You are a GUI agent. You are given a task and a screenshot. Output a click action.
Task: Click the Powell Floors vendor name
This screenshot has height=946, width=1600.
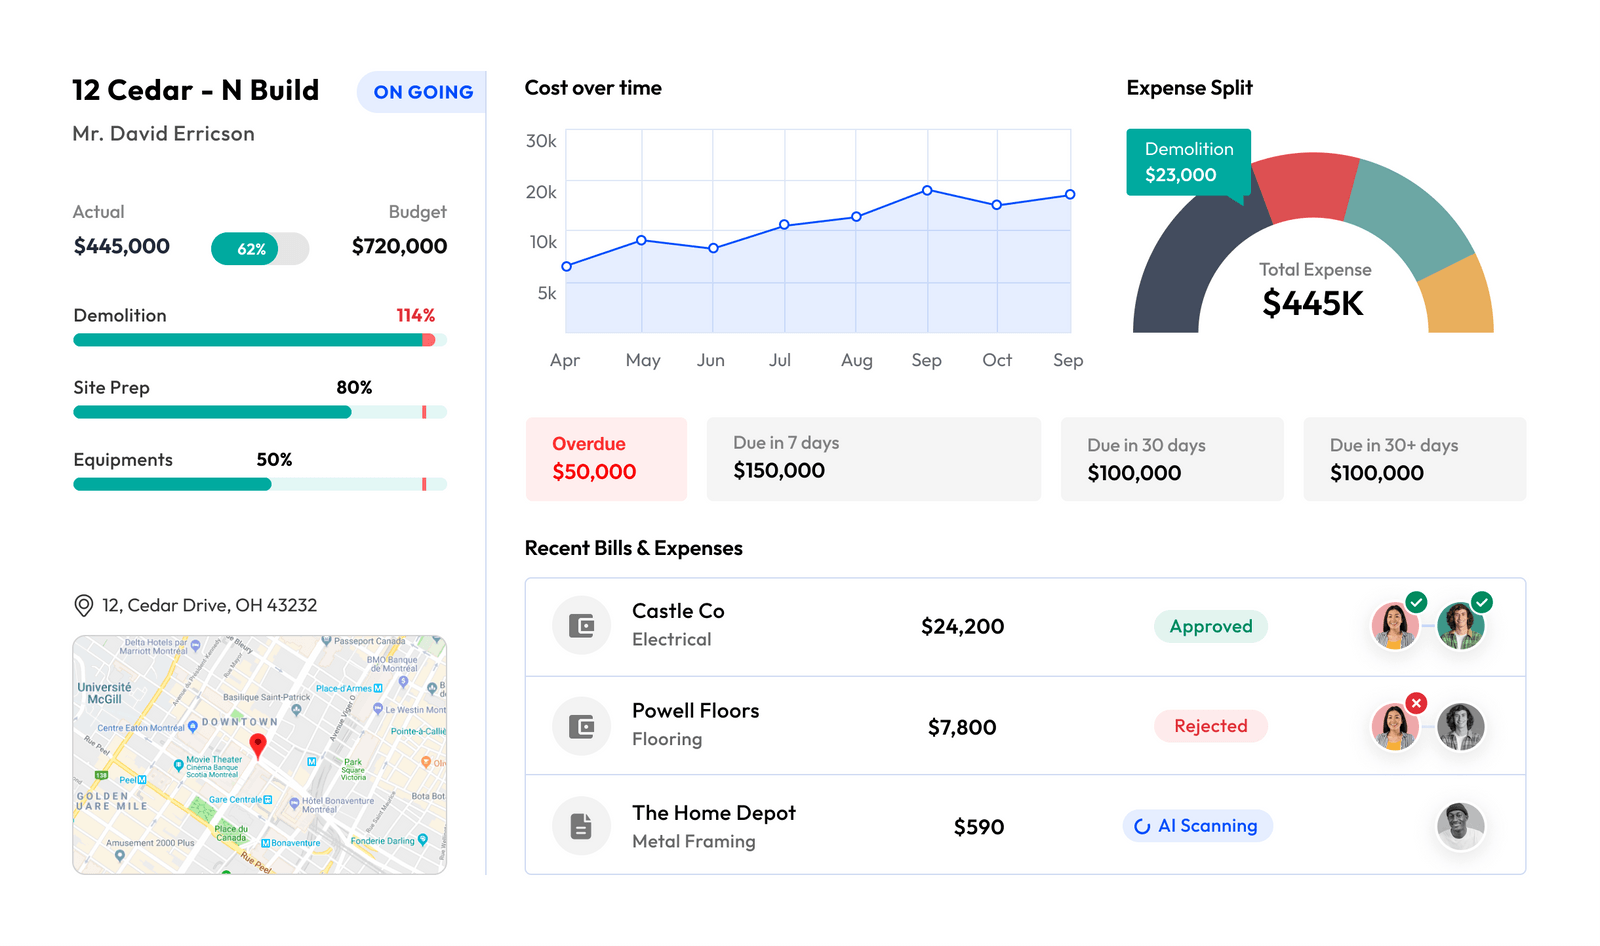pyautogui.click(x=695, y=711)
